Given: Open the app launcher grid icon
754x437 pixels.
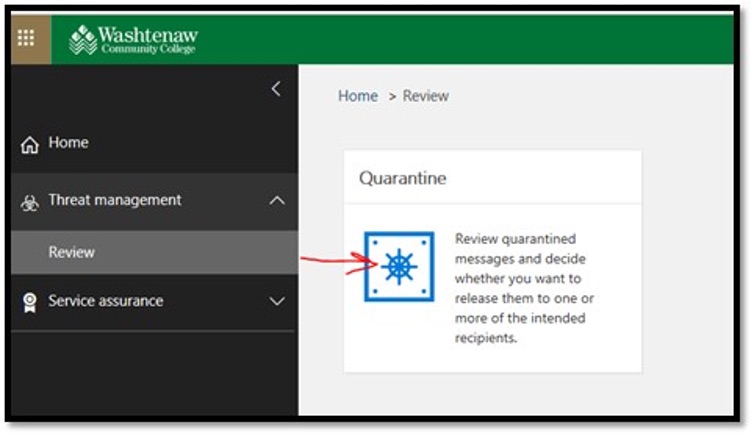Looking at the screenshot, I should [26, 37].
